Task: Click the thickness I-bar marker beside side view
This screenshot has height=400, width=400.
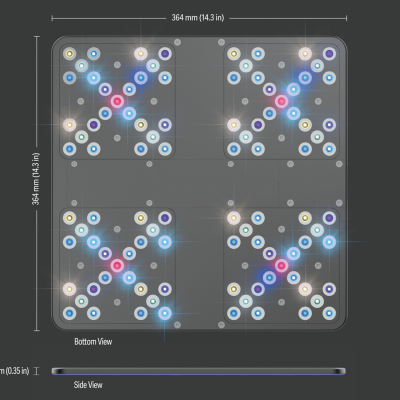Action: (36, 371)
